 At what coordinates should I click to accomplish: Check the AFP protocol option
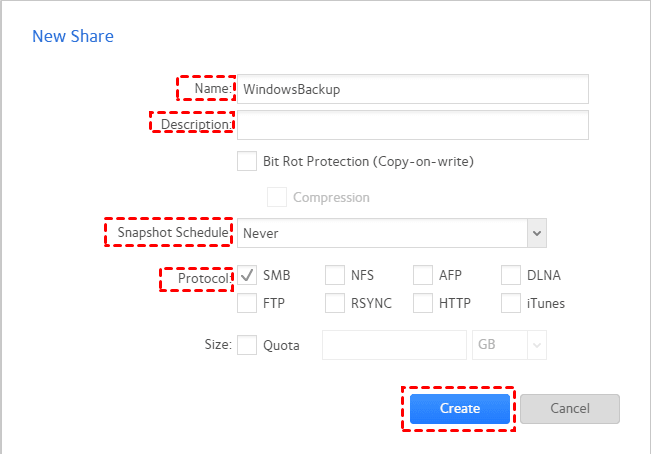[423, 275]
